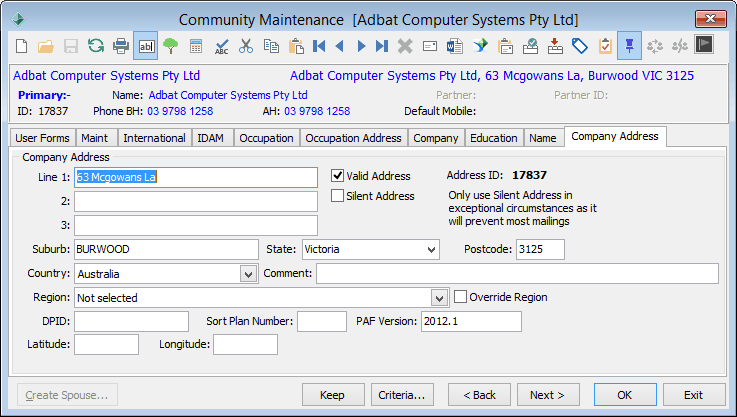Click the paste-special clipboard label icon

click(505, 46)
